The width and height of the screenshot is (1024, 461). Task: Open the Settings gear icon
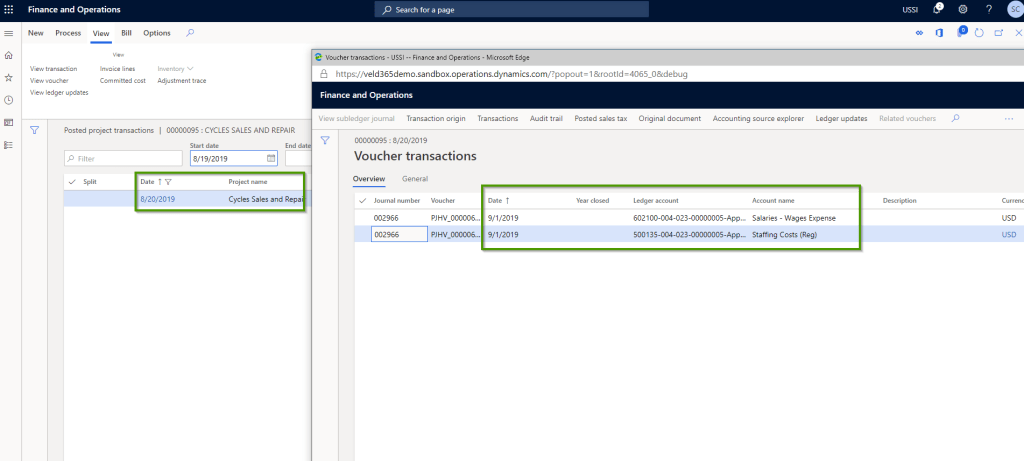point(963,9)
